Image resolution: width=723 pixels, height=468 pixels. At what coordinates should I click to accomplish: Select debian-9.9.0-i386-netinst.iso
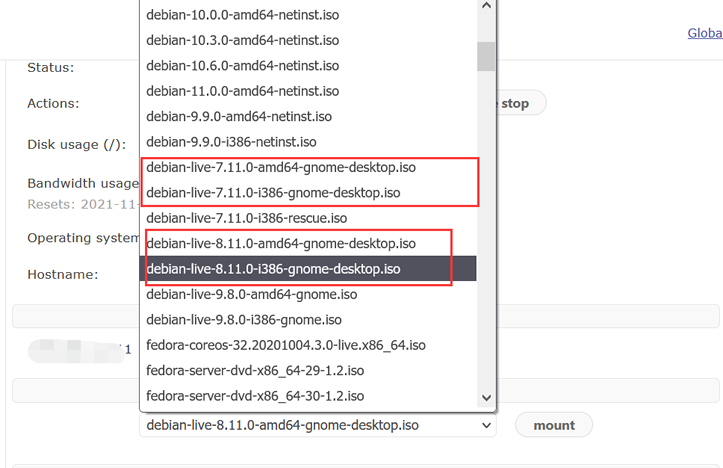pos(308,142)
